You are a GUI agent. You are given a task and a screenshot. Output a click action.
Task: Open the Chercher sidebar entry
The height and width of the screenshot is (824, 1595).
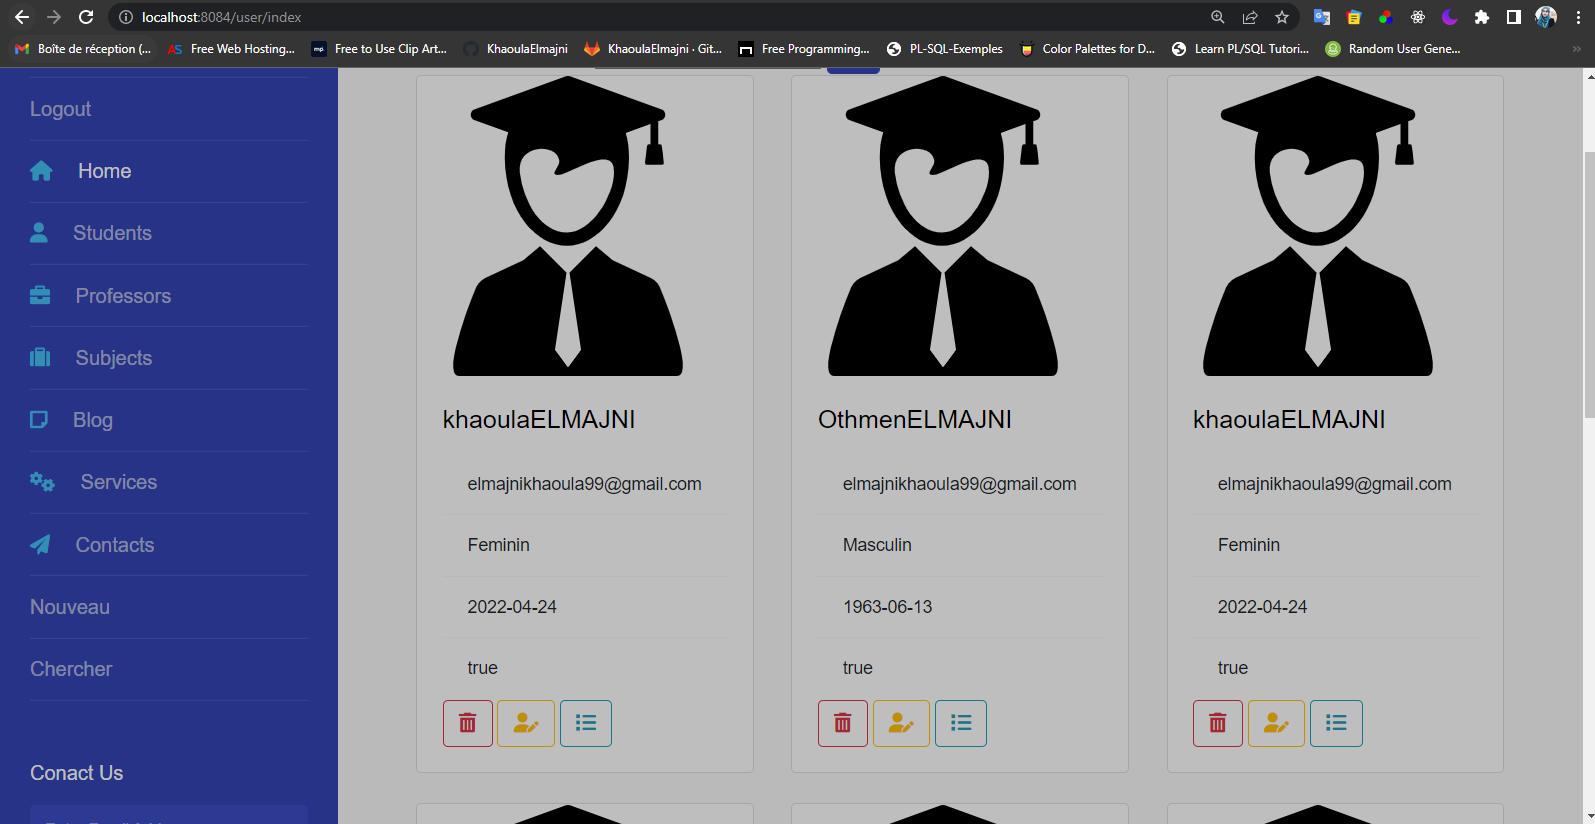click(x=71, y=669)
